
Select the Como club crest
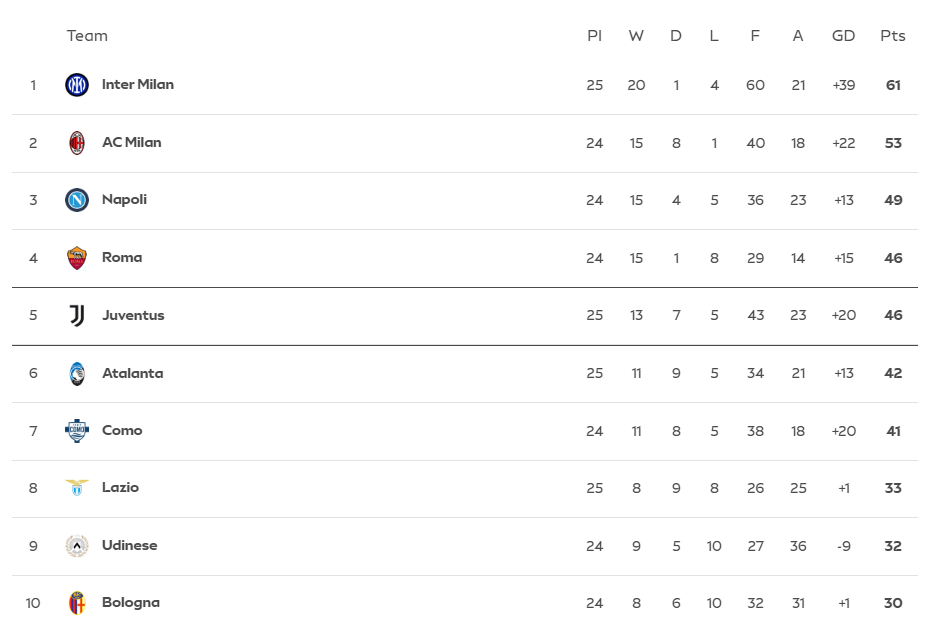point(77,430)
